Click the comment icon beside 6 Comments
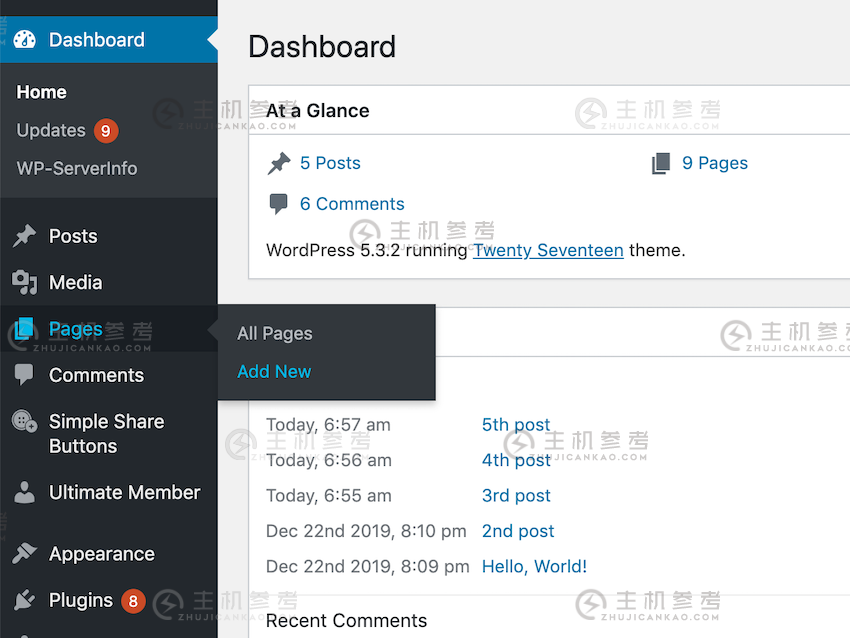The width and height of the screenshot is (850, 638). pos(279,204)
